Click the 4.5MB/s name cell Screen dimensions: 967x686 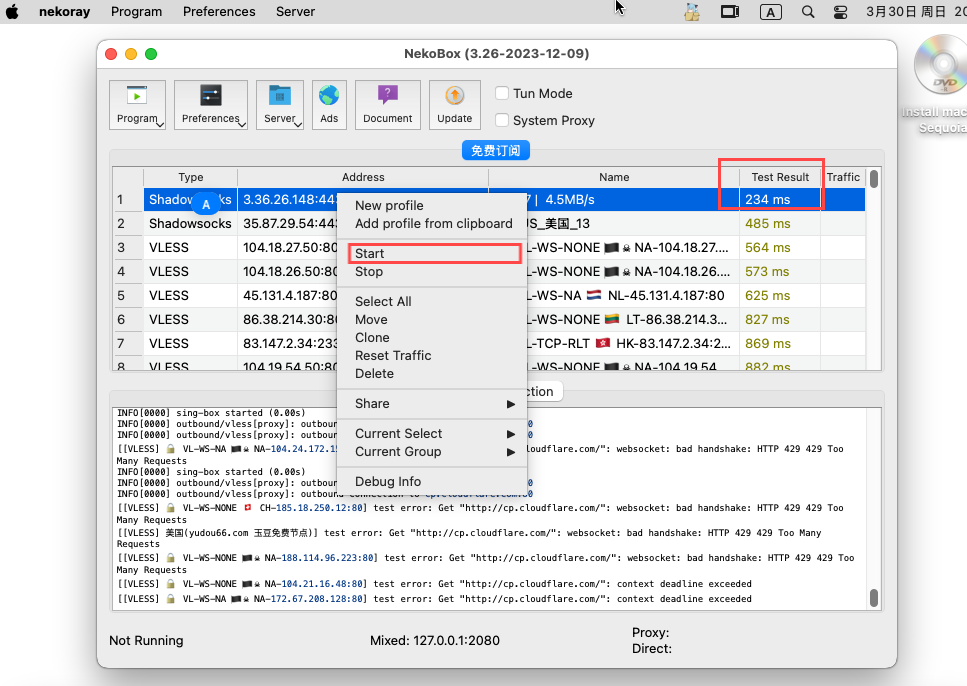pos(633,199)
